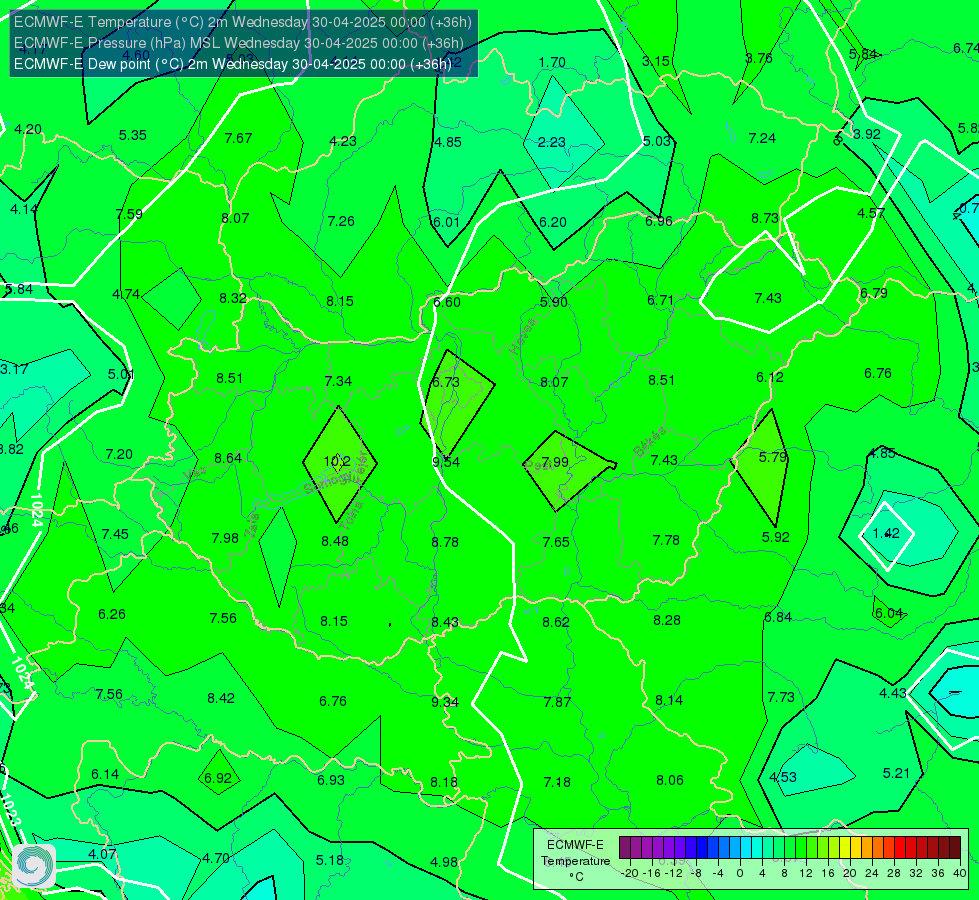The width and height of the screenshot is (979, 900).
Task: Click the 8.78 dew point value
Action: point(445,541)
